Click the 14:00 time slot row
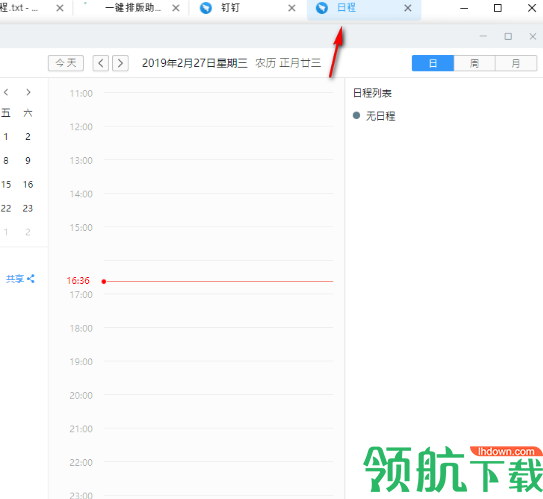Screen dimensions: 543x499 pyautogui.click(x=218, y=210)
